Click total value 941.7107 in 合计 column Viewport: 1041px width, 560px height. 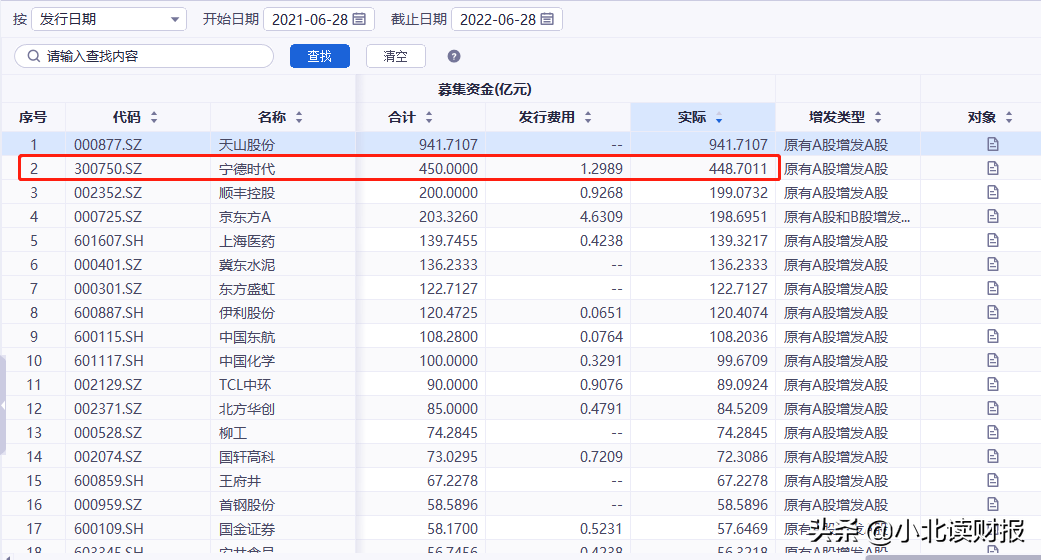(x=448, y=145)
